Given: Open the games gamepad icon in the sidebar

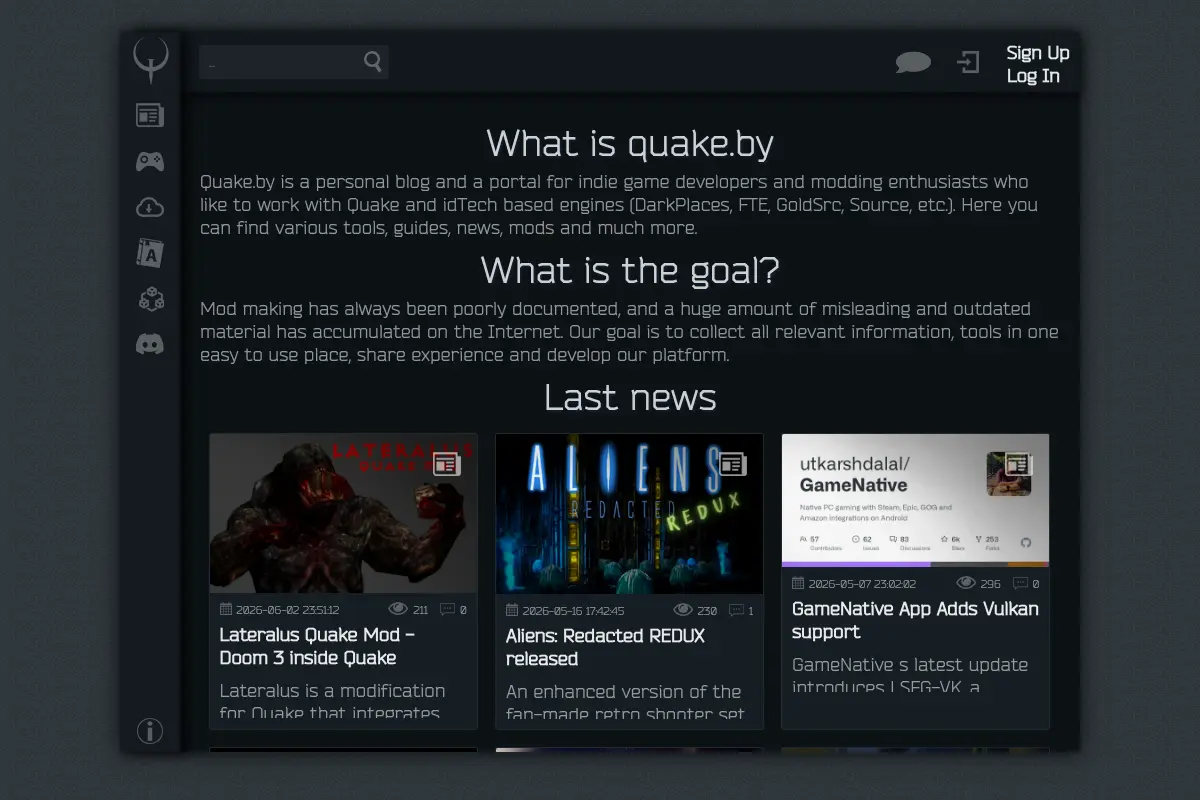Looking at the screenshot, I should (150, 161).
